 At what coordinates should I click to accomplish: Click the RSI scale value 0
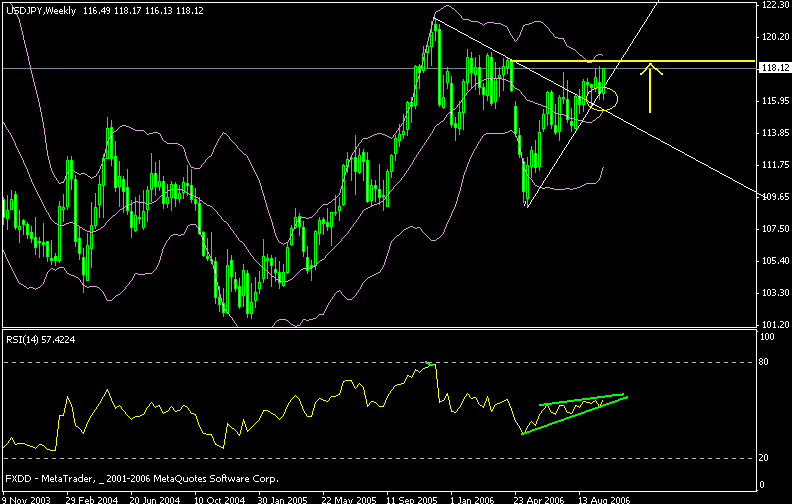click(762, 485)
